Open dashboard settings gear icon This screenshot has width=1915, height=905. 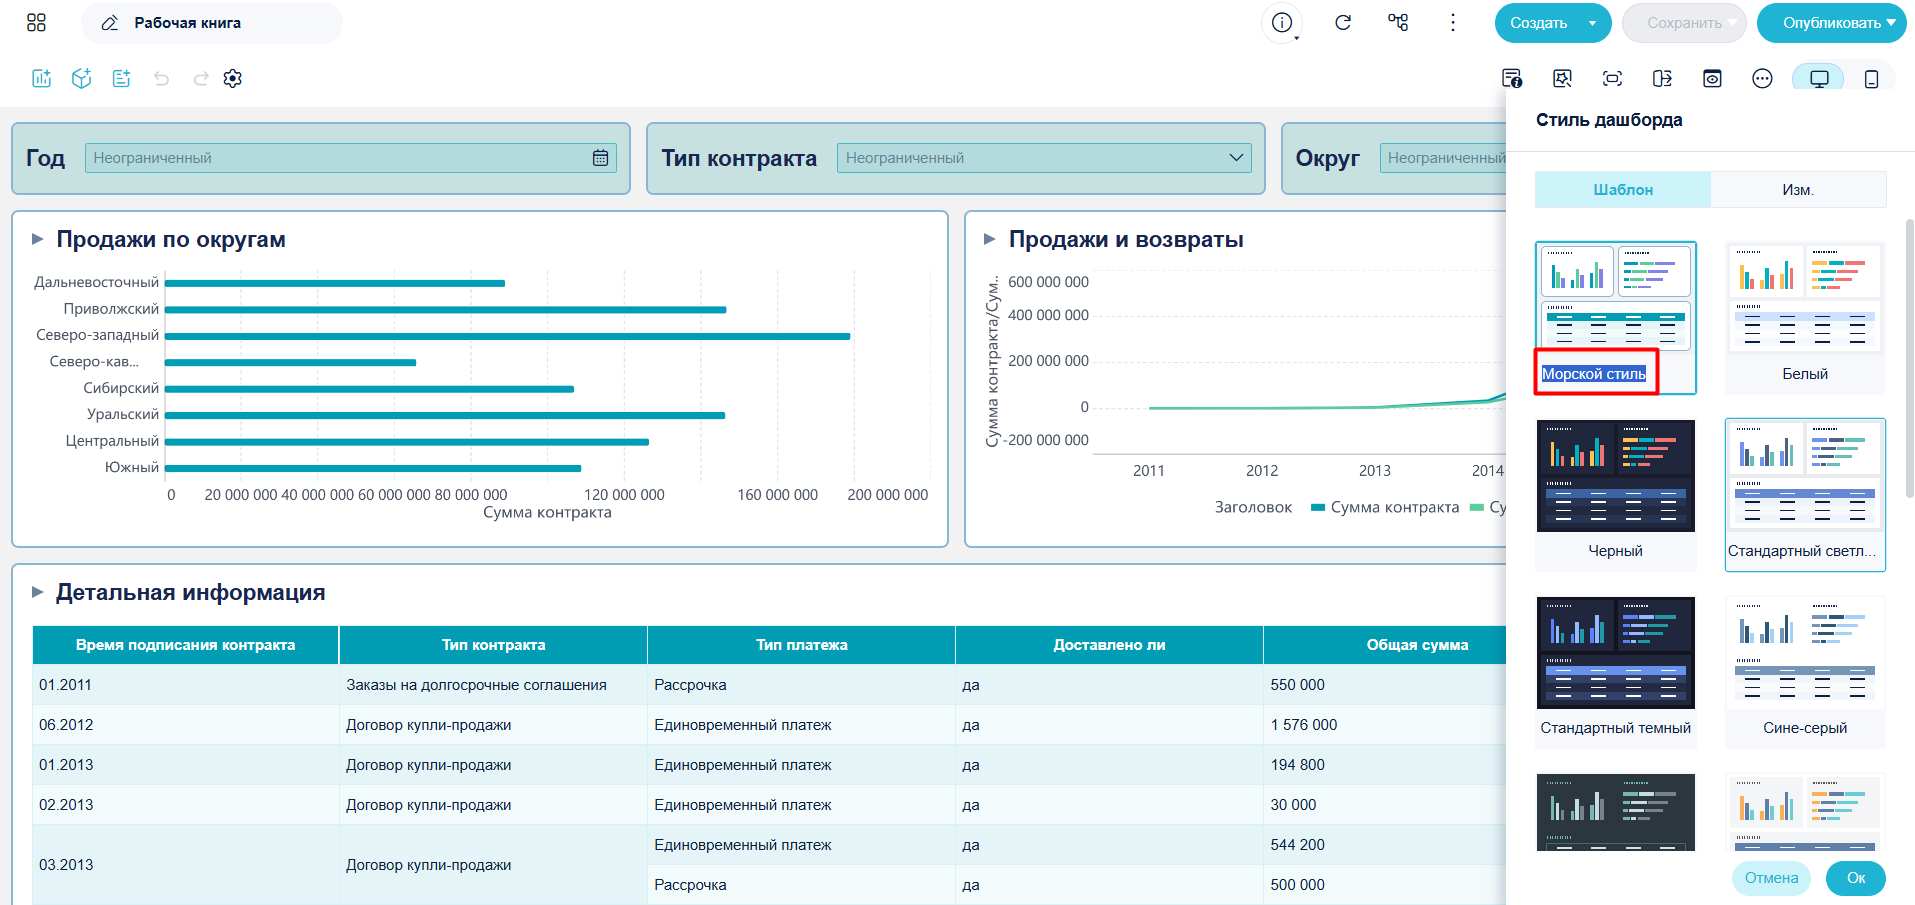coord(233,78)
